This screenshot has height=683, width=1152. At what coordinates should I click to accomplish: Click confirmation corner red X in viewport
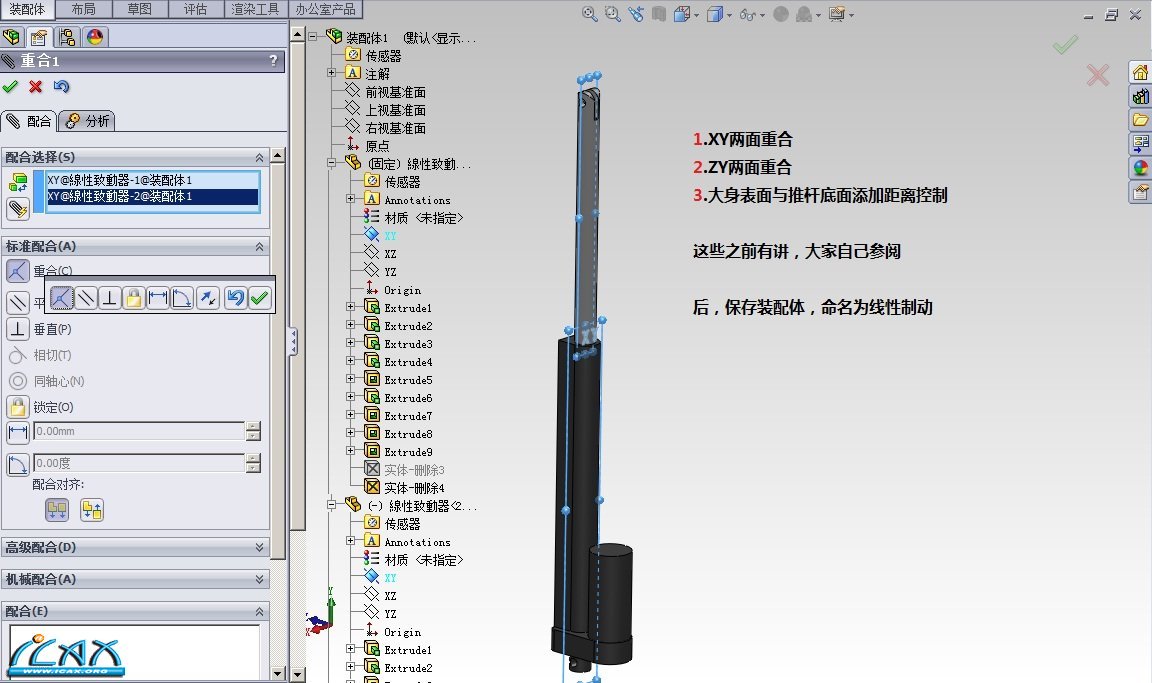click(1098, 74)
